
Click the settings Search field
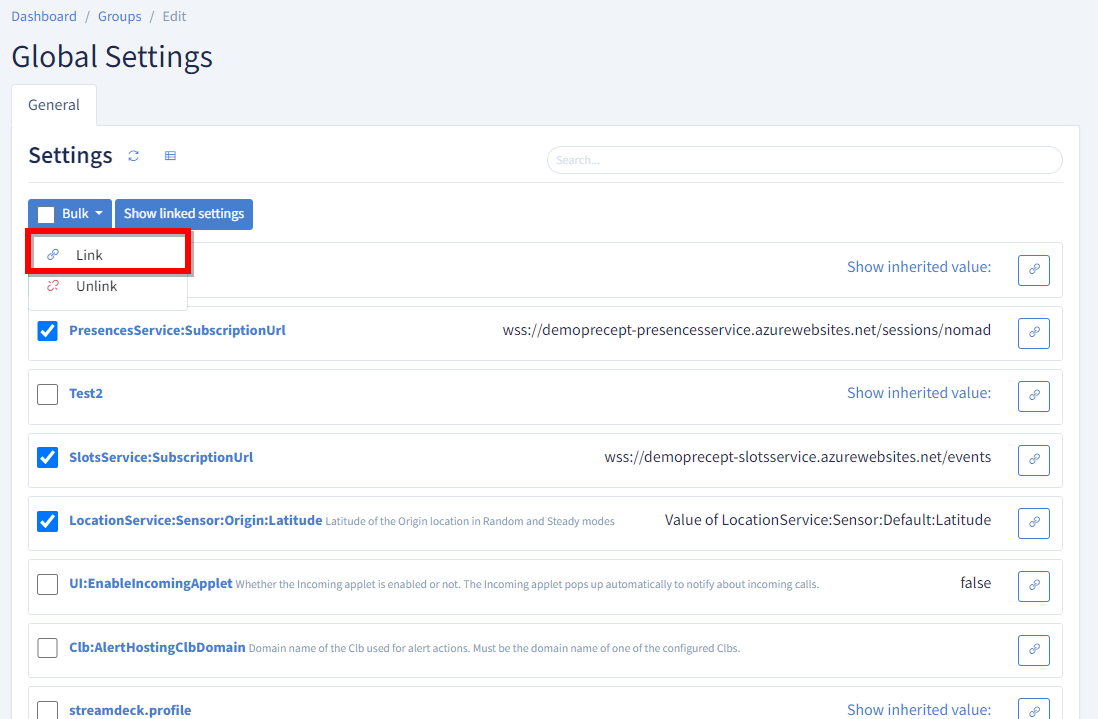coord(804,160)
